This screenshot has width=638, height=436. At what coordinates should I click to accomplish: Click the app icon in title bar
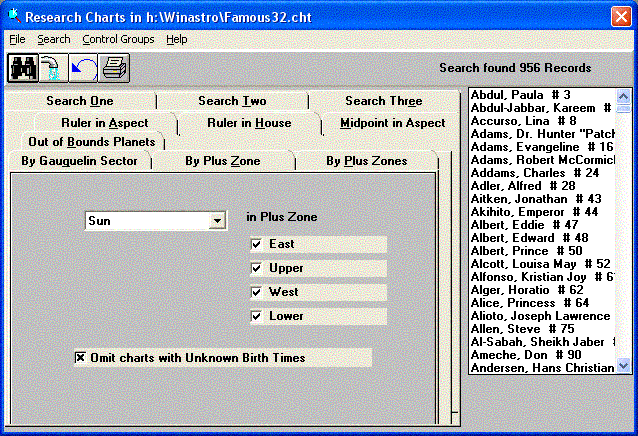pyautogui.click(x=12, y=16)
